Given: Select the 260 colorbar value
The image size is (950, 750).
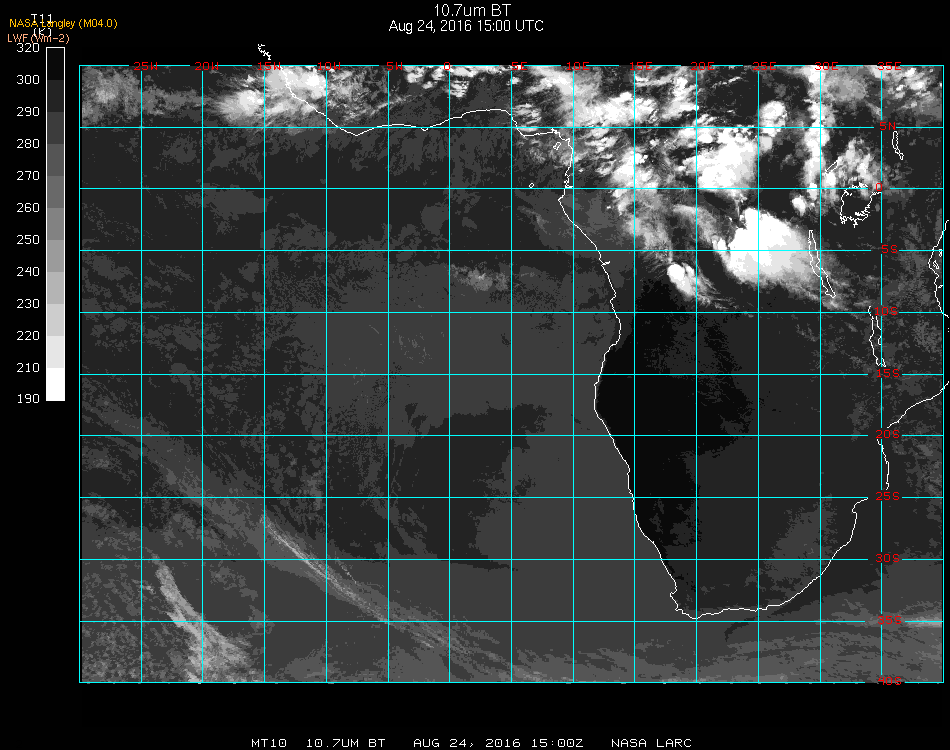Looking at the screenshot, I should click(x=28, y=208).
